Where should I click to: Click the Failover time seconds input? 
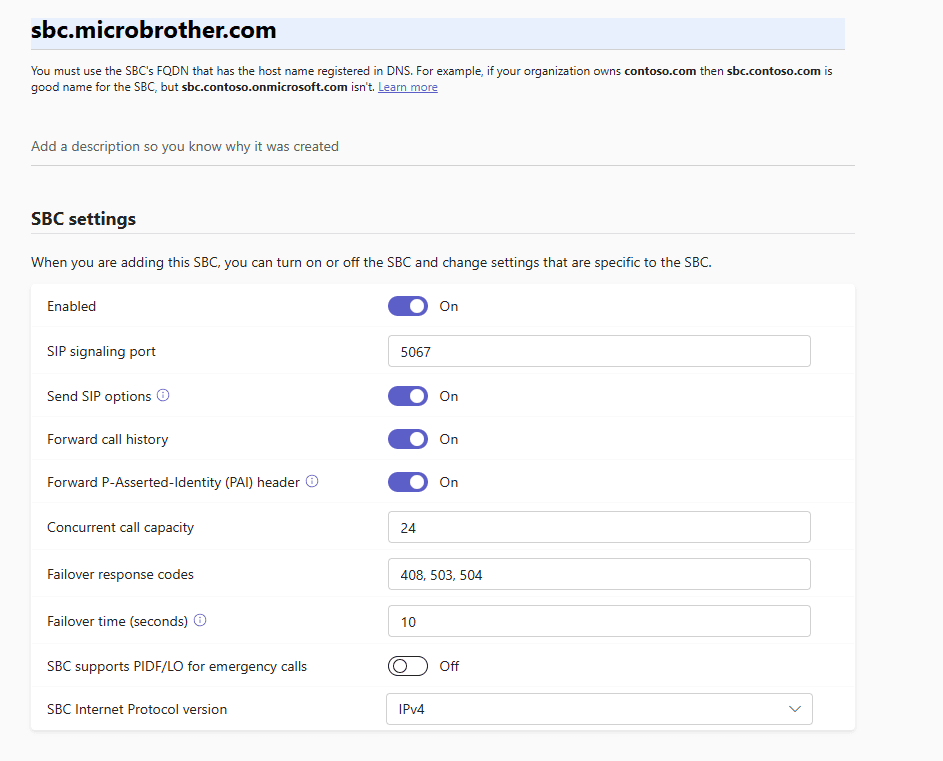(598, 621)
